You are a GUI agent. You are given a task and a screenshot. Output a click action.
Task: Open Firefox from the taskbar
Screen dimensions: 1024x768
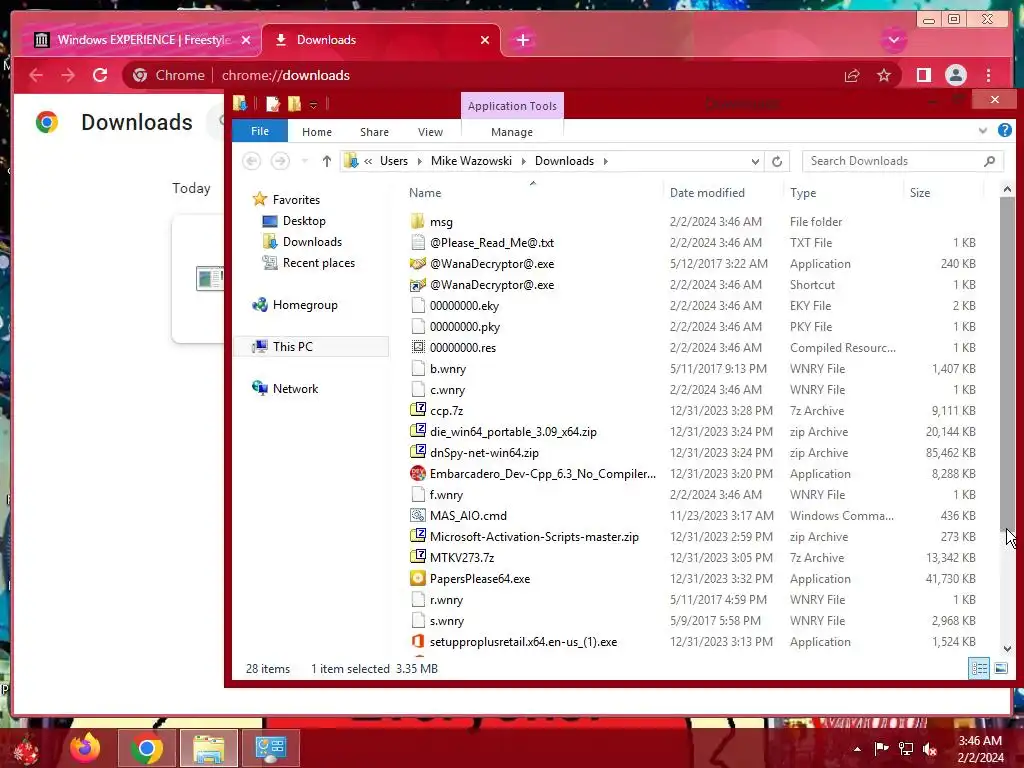(86, 748)
